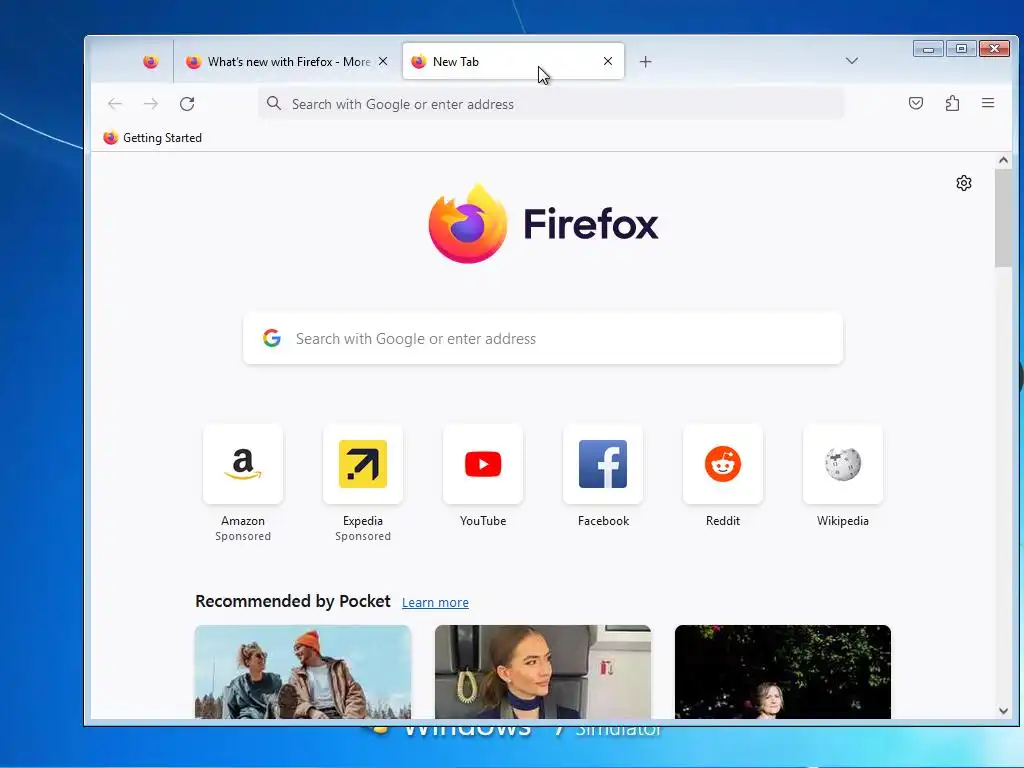The width and height of the screenshot is (1024, 768).
Task: Open the pinned Firefox tab
Action: click(x=151, y=61)
